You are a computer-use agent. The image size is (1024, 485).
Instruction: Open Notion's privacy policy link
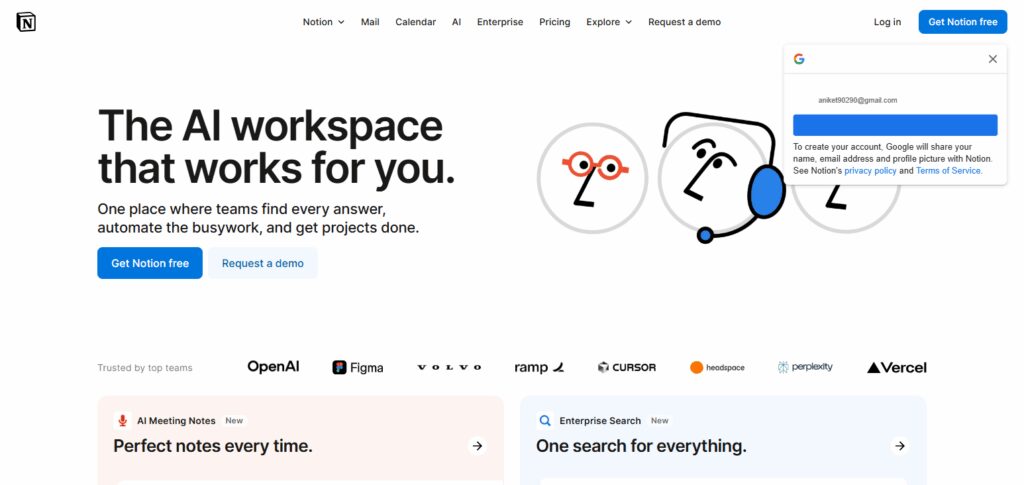(870, 170)
